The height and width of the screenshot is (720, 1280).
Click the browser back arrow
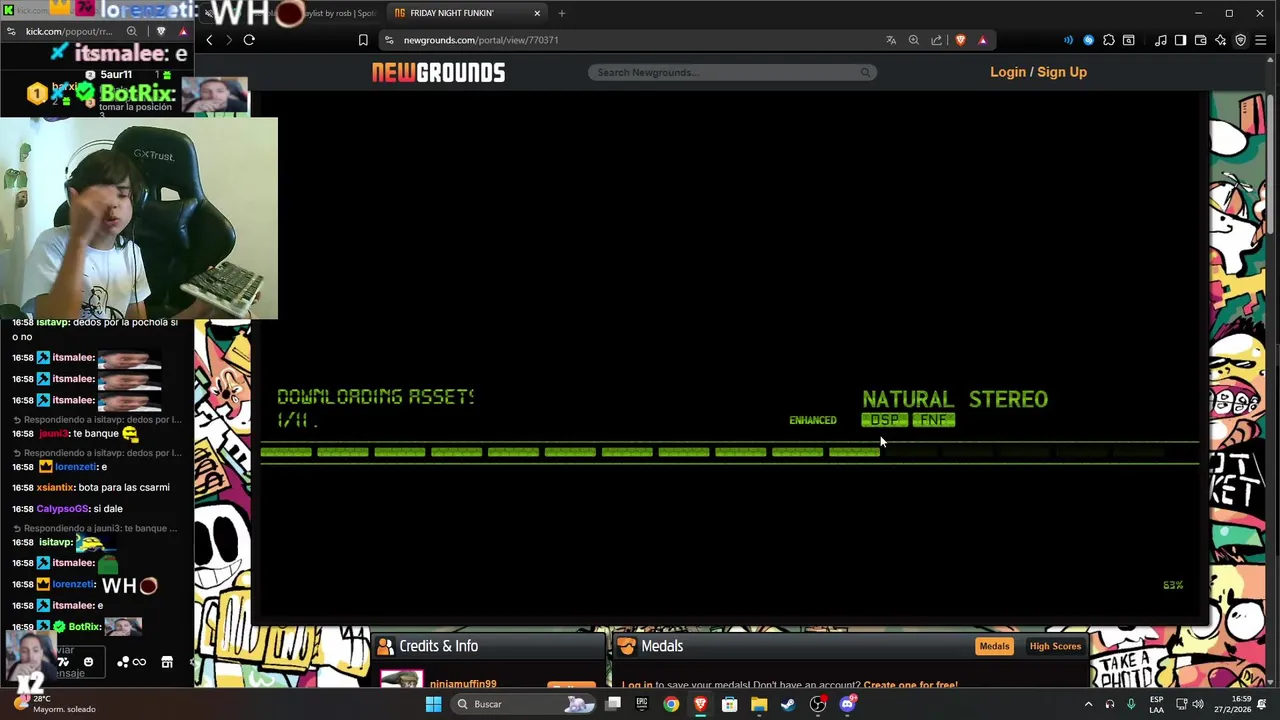pos(209,40)
